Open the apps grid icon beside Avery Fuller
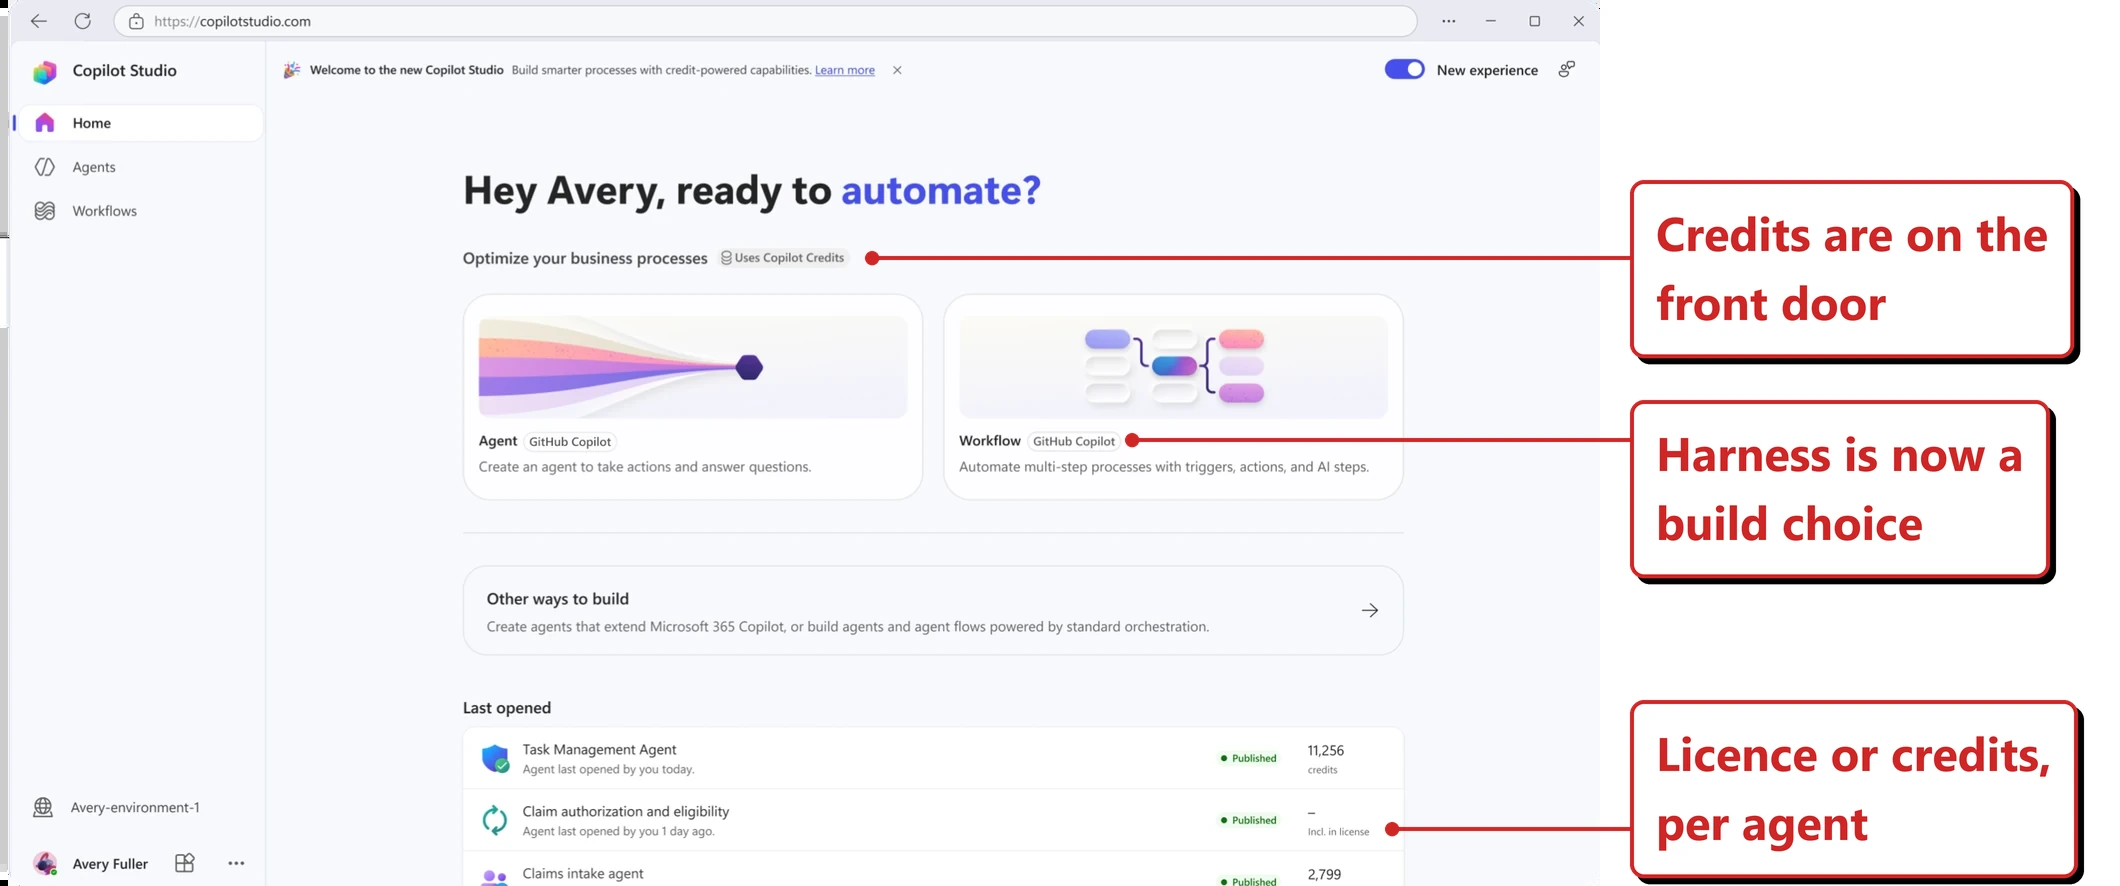Image resolution: width=2120 pixels, height=886 pixels. pos(185,863)
